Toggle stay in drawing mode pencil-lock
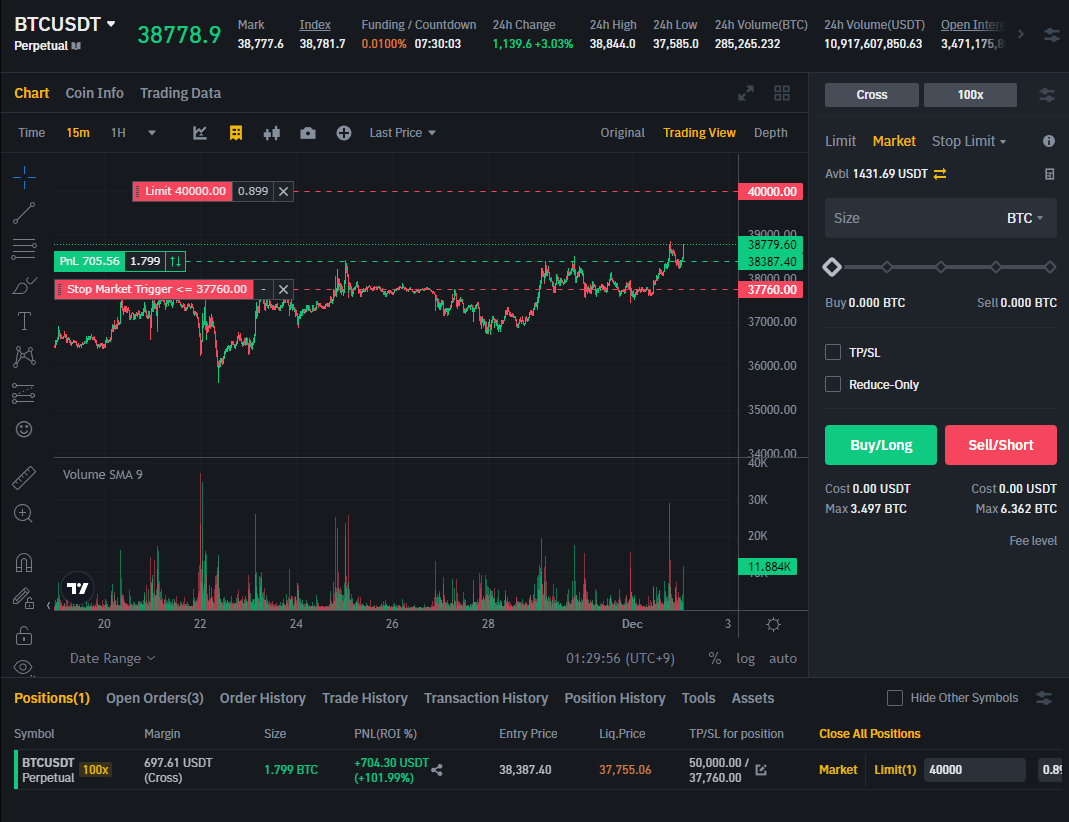The width and height of the screenshot is (1069, 822). [24, 598]
